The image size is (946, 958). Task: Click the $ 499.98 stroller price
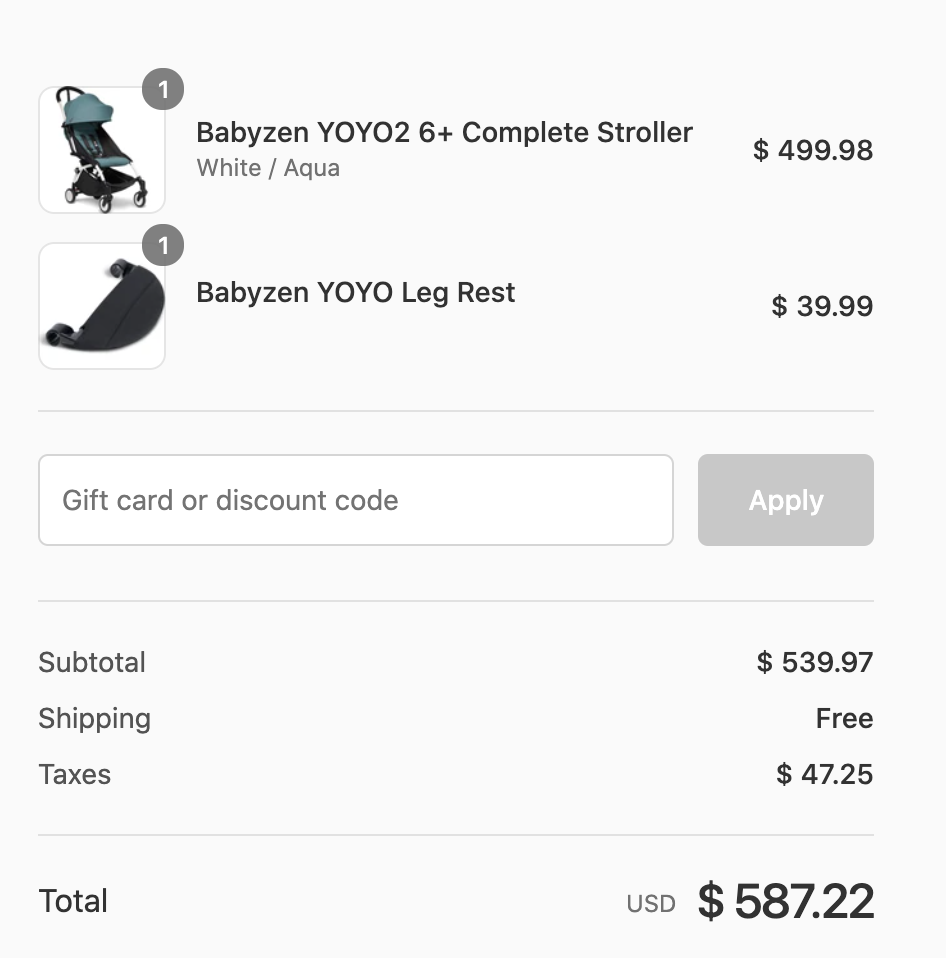tap(813, 150)
